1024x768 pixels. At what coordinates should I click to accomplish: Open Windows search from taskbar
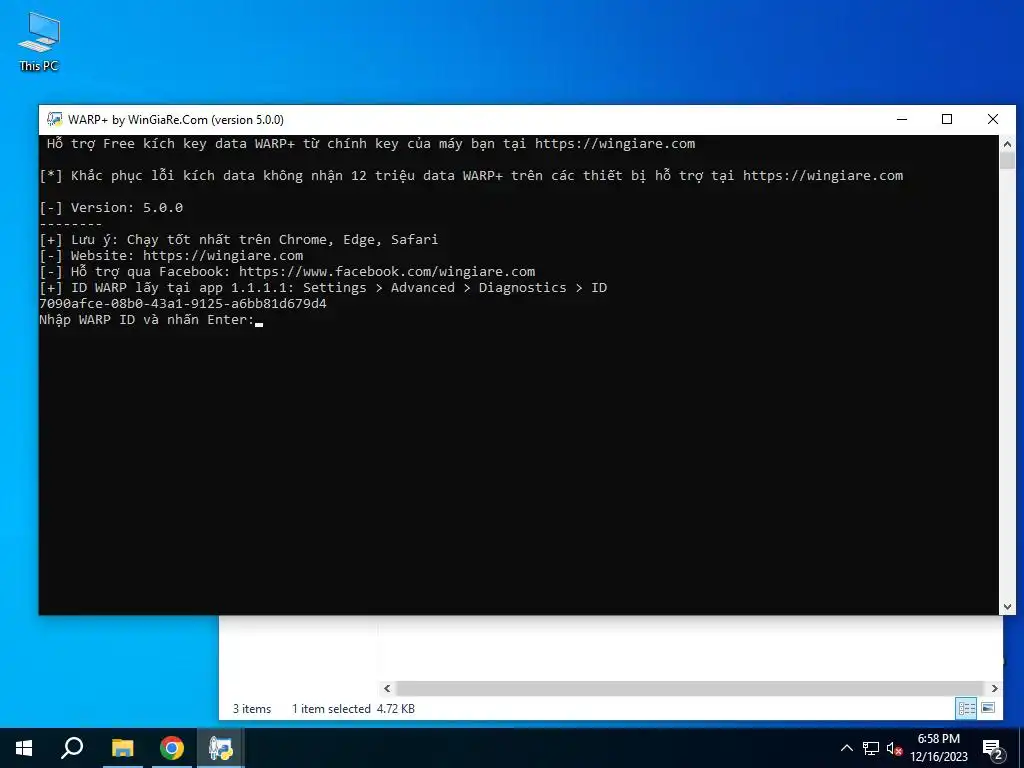pyautogui.click(x=72, y=748)
